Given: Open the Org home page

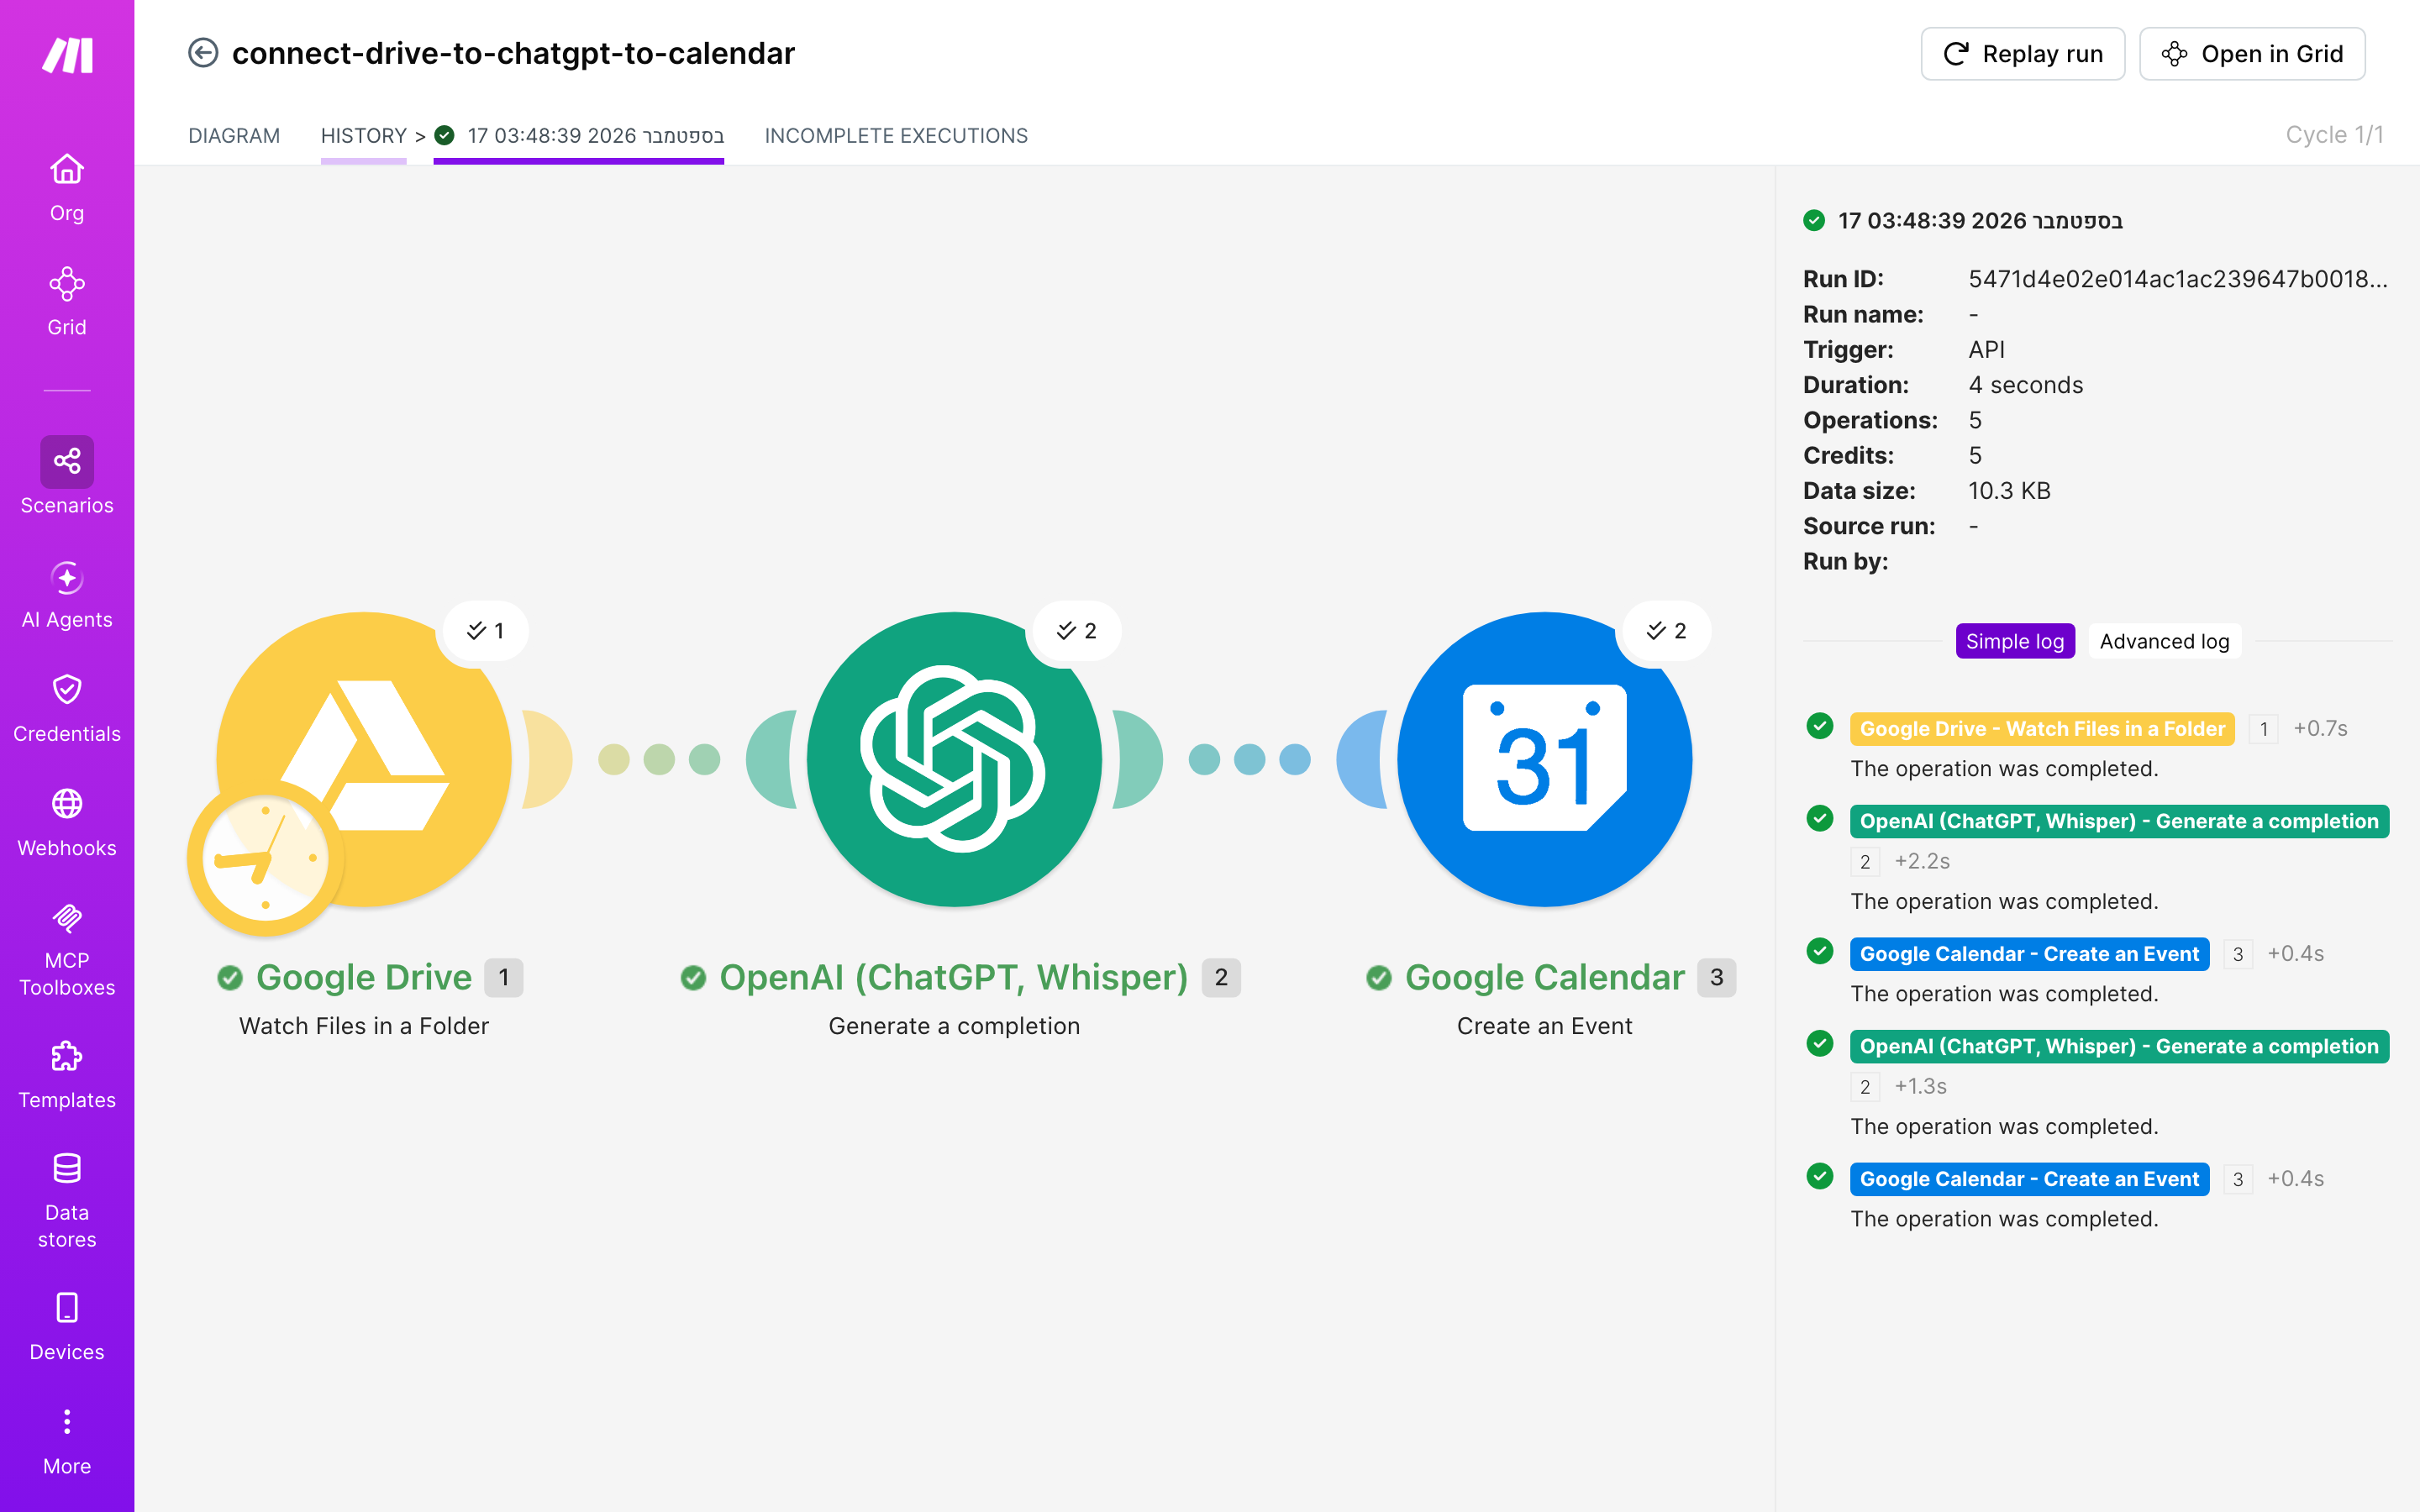Looking at the screenshot, I should (x=67, y=188).
